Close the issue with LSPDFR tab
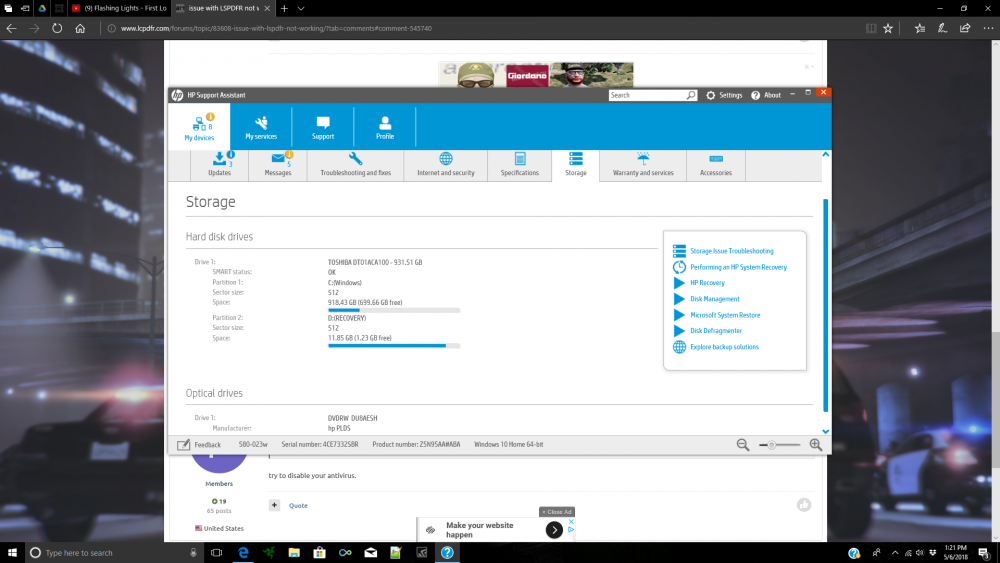This screenshot has width=1000, height=563. [x=267, y=8]
